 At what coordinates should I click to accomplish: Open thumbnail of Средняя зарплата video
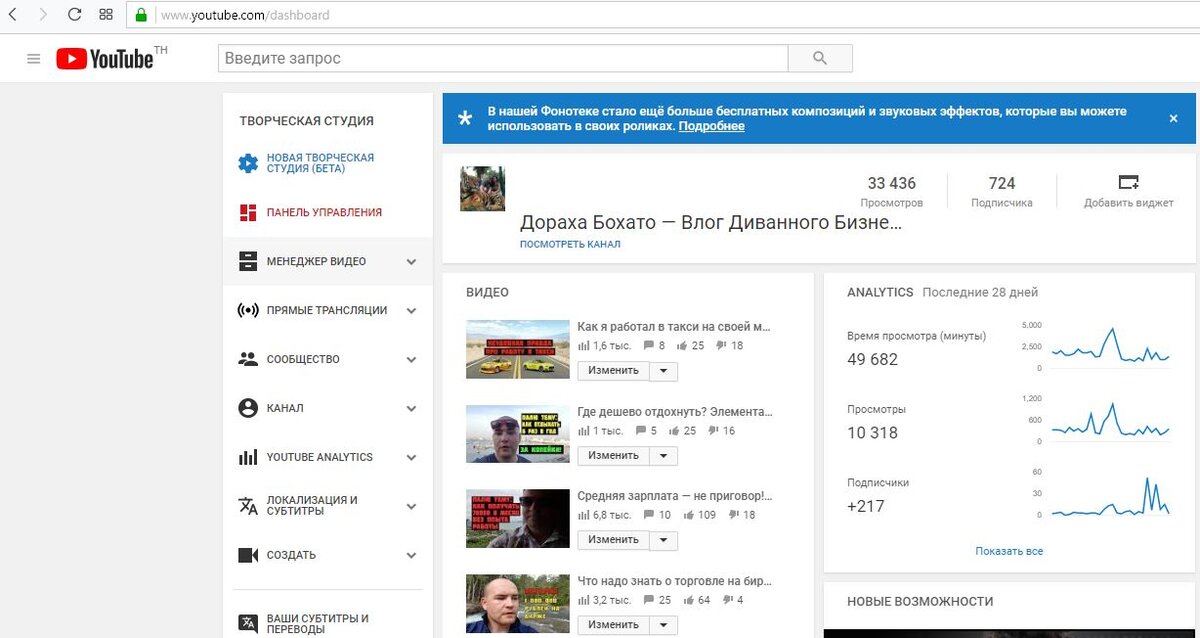click(517, 518)
